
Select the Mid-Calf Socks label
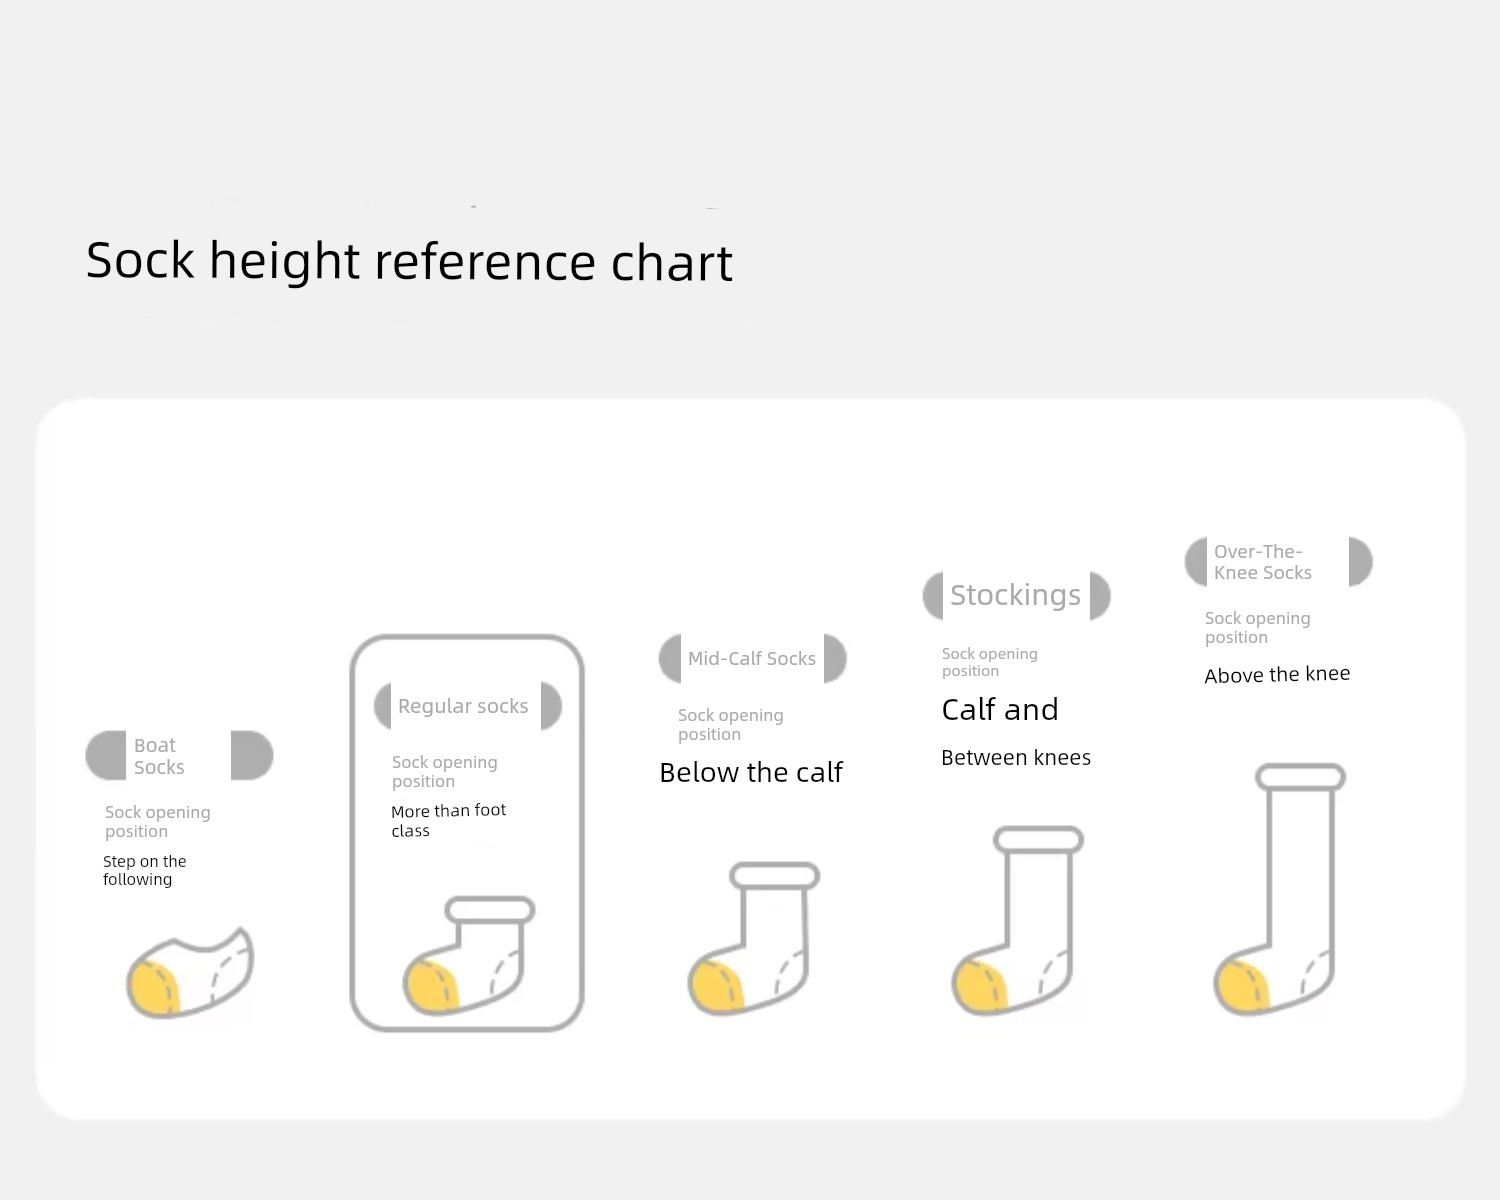click(x=752, y=658)
